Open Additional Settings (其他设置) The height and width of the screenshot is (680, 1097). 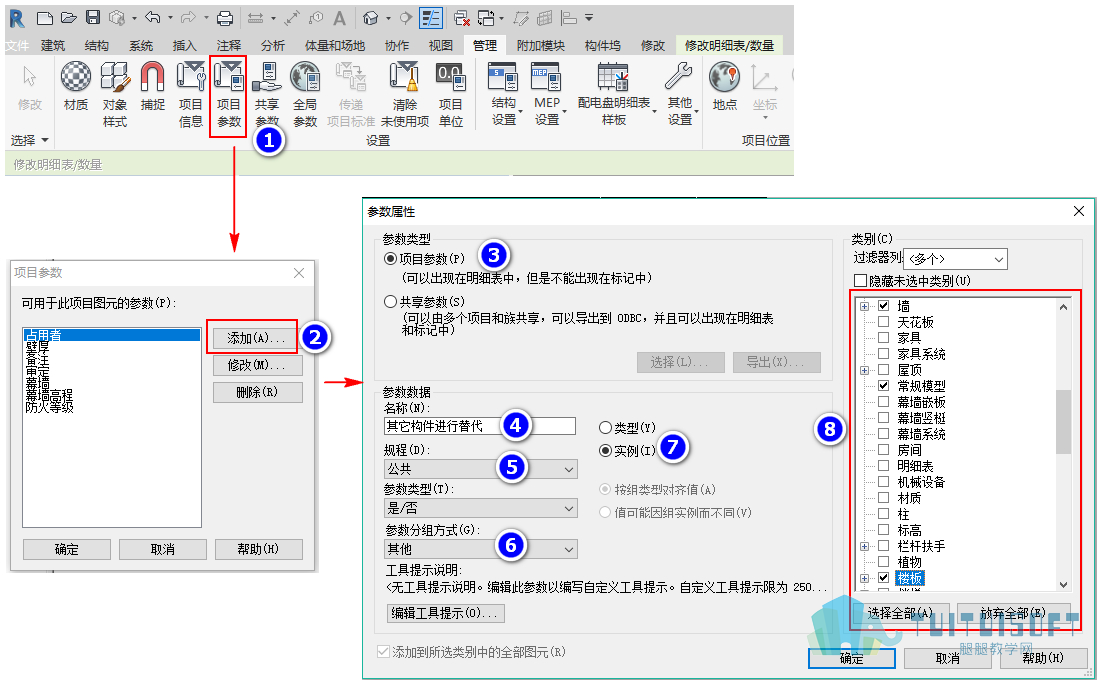pyautogui.click(x=679, y=94)
